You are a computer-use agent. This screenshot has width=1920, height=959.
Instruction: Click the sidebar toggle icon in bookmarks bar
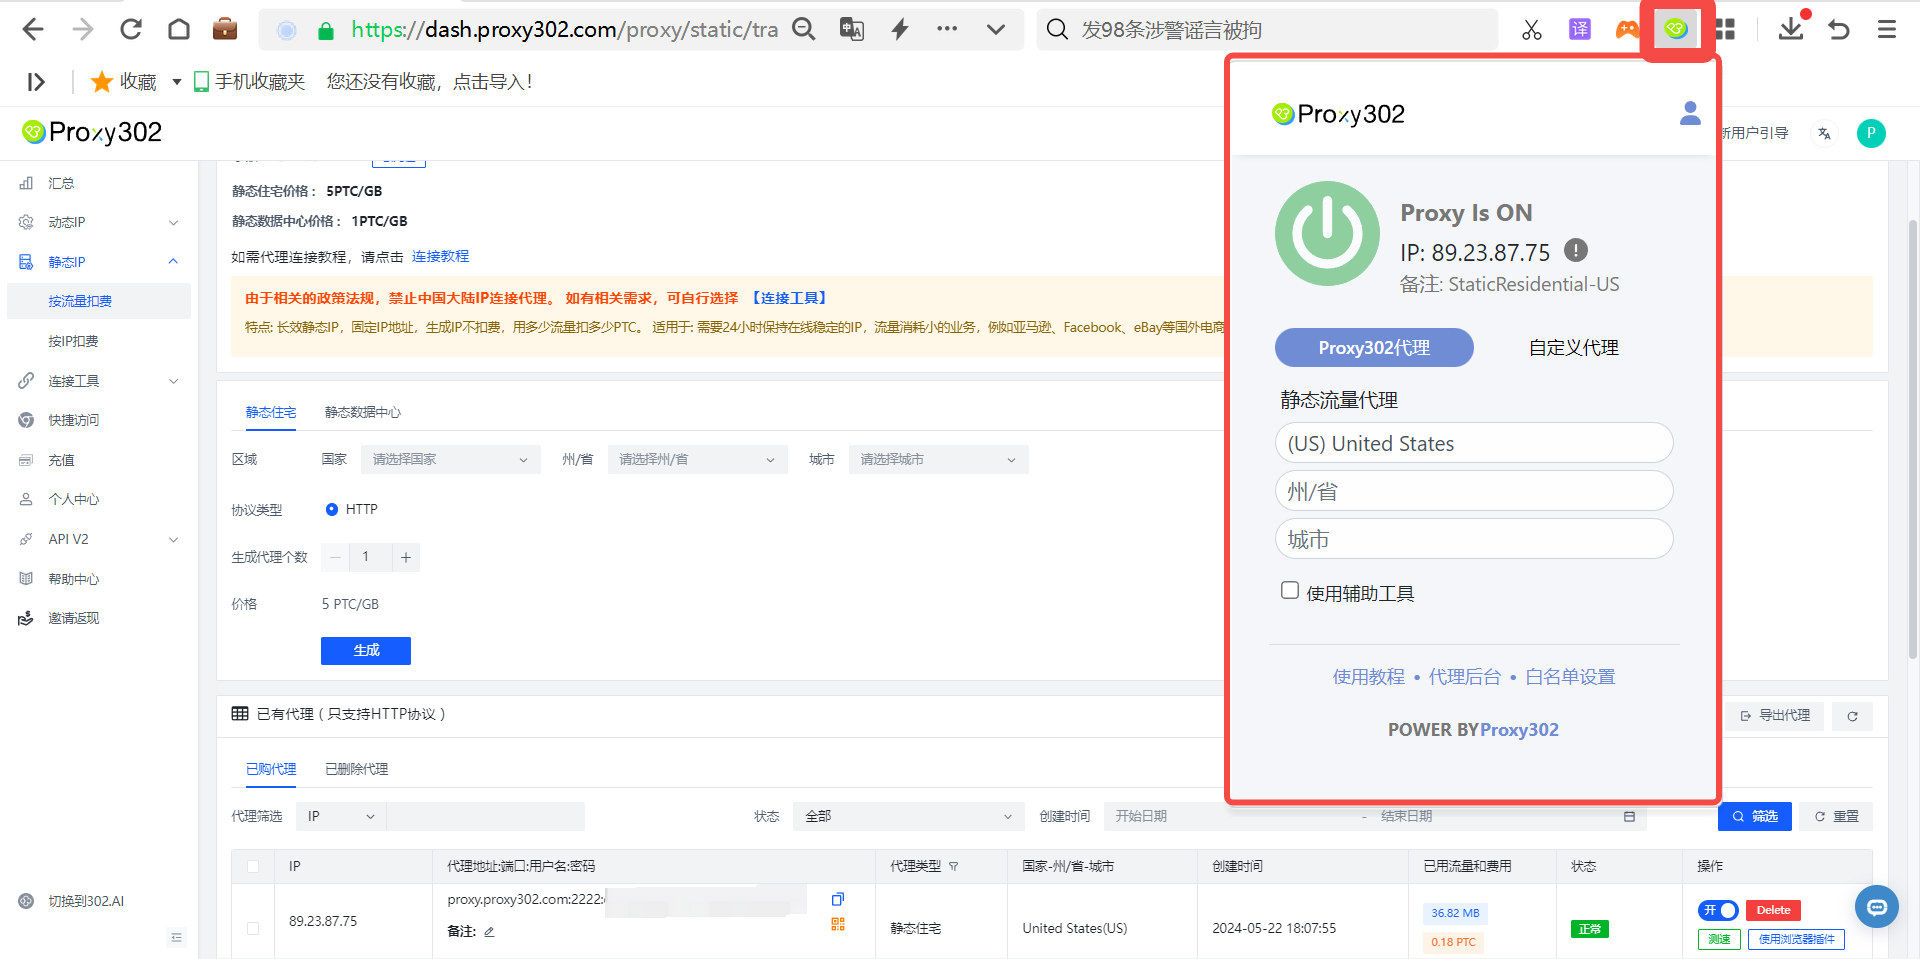point(36,82)
